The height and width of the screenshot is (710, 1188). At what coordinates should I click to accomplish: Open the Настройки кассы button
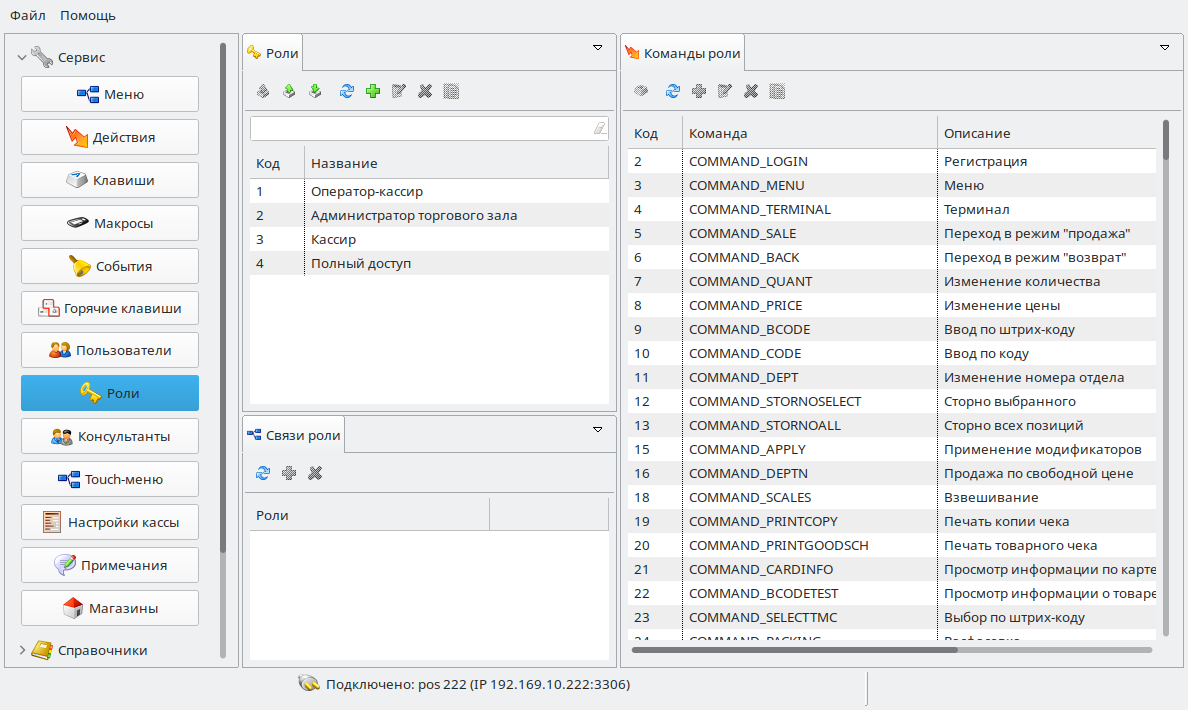click(110, 522)
